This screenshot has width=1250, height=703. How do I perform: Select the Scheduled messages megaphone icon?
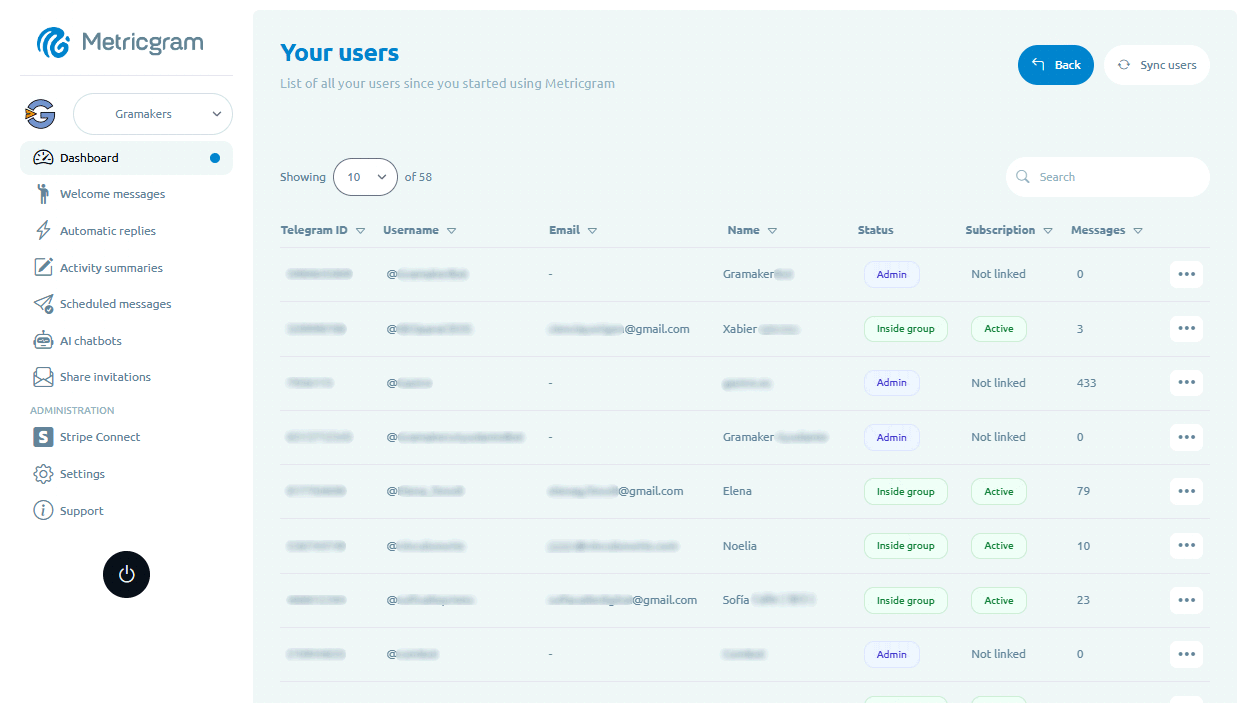click(x=42, y=303)
